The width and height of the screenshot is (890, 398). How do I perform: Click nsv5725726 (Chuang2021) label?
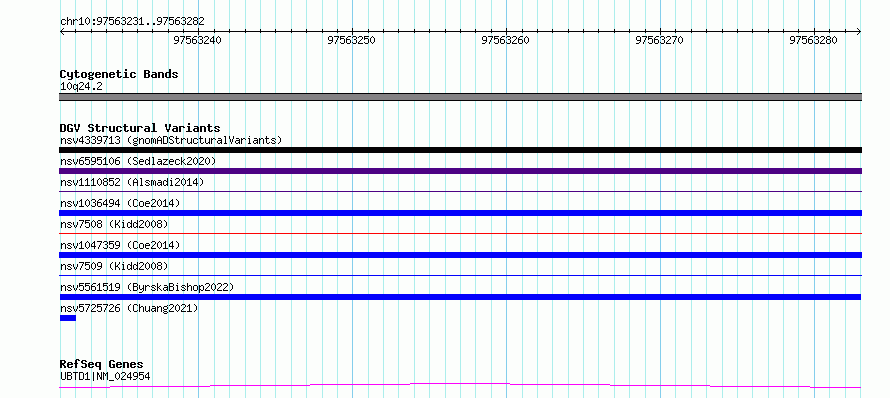coord(129,308)
